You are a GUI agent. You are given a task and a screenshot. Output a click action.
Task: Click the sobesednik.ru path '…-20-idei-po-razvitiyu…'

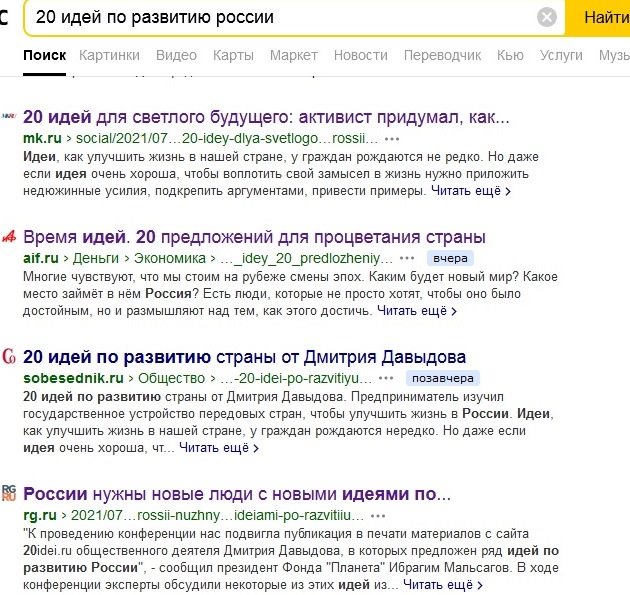[297, 378]
